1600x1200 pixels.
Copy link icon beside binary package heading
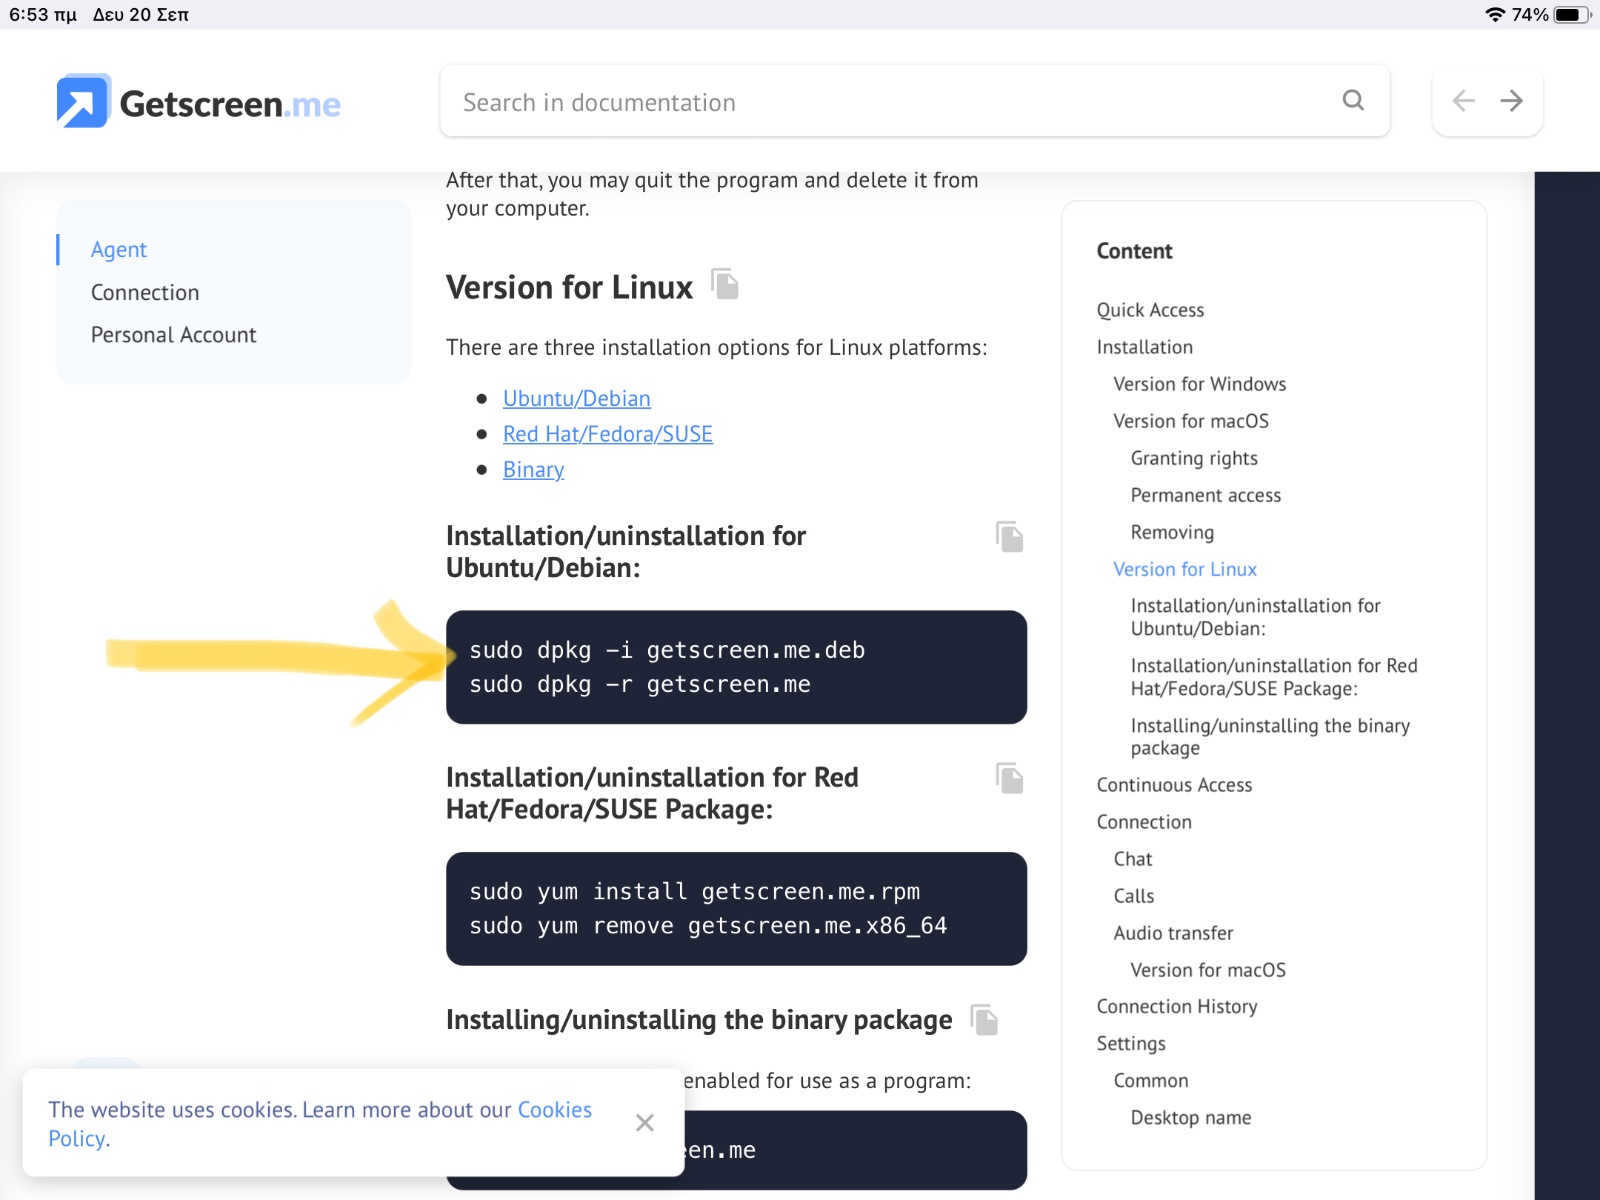click(x=985, y=1020)
